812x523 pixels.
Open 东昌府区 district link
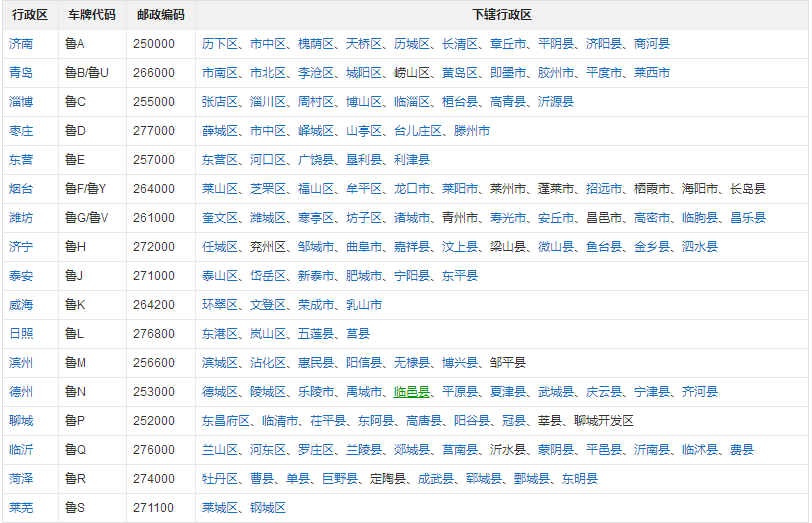tap(226, 421)
